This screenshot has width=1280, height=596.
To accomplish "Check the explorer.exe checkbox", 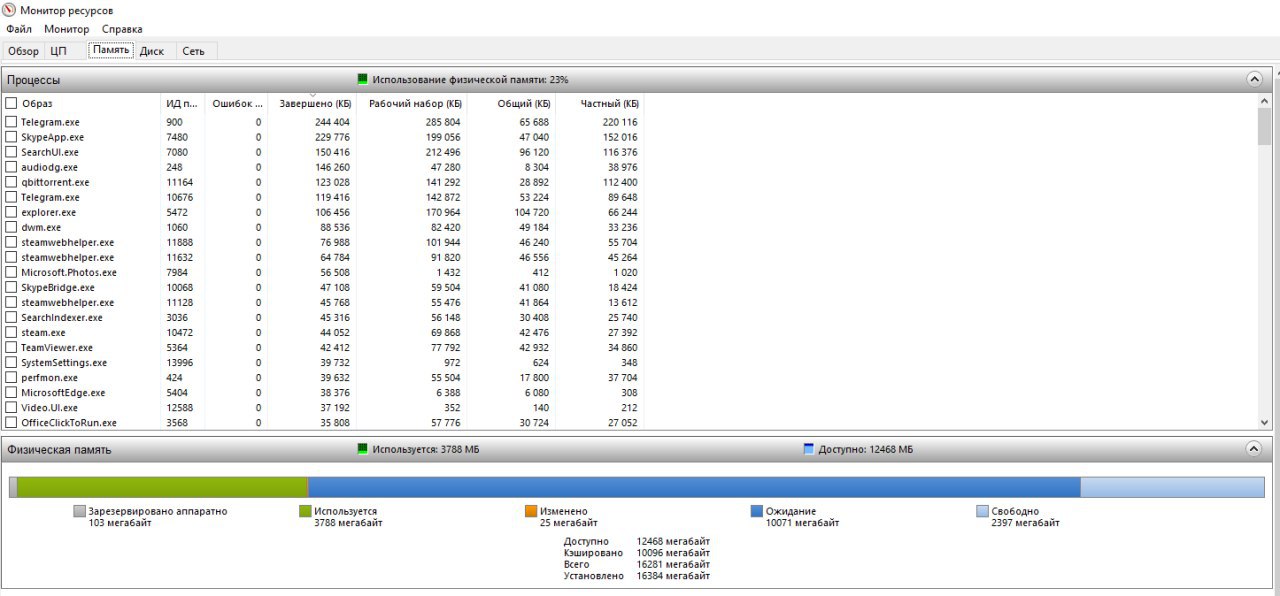I will click(11, 212).
